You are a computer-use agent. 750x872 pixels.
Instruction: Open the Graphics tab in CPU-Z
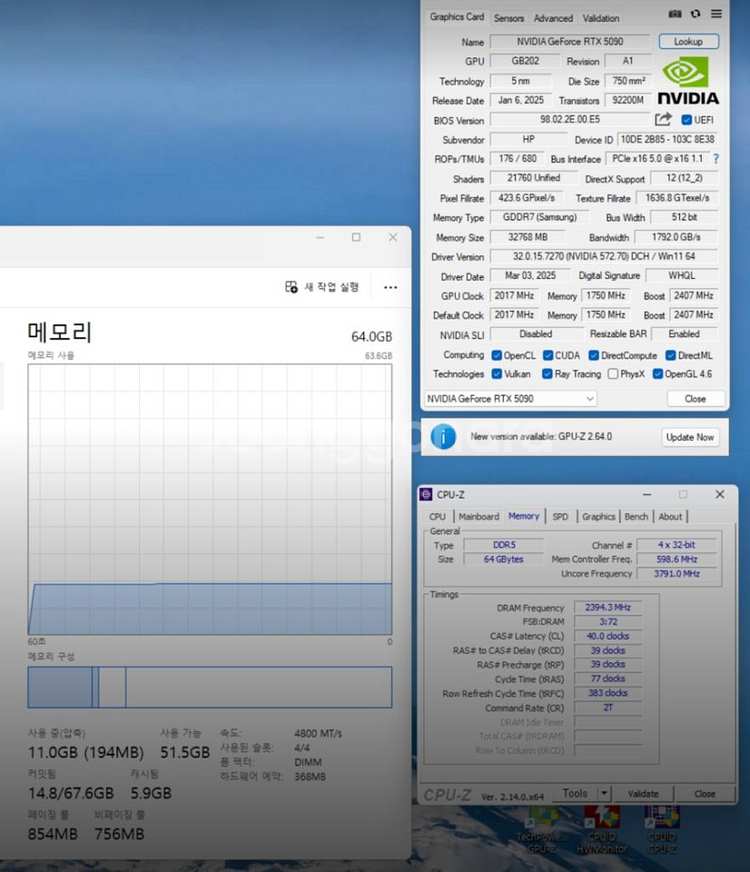(599, 517)
